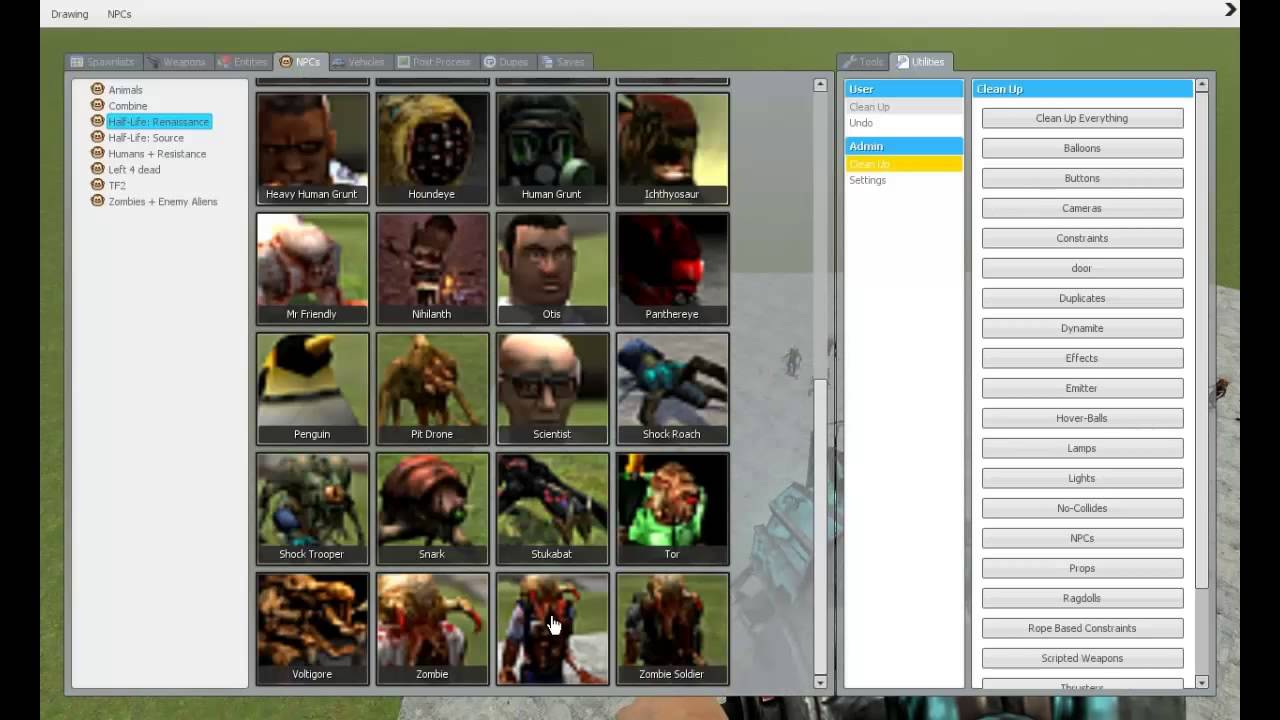
Task: Clean up Ragdolls
Action: (x=1082, y=598)
